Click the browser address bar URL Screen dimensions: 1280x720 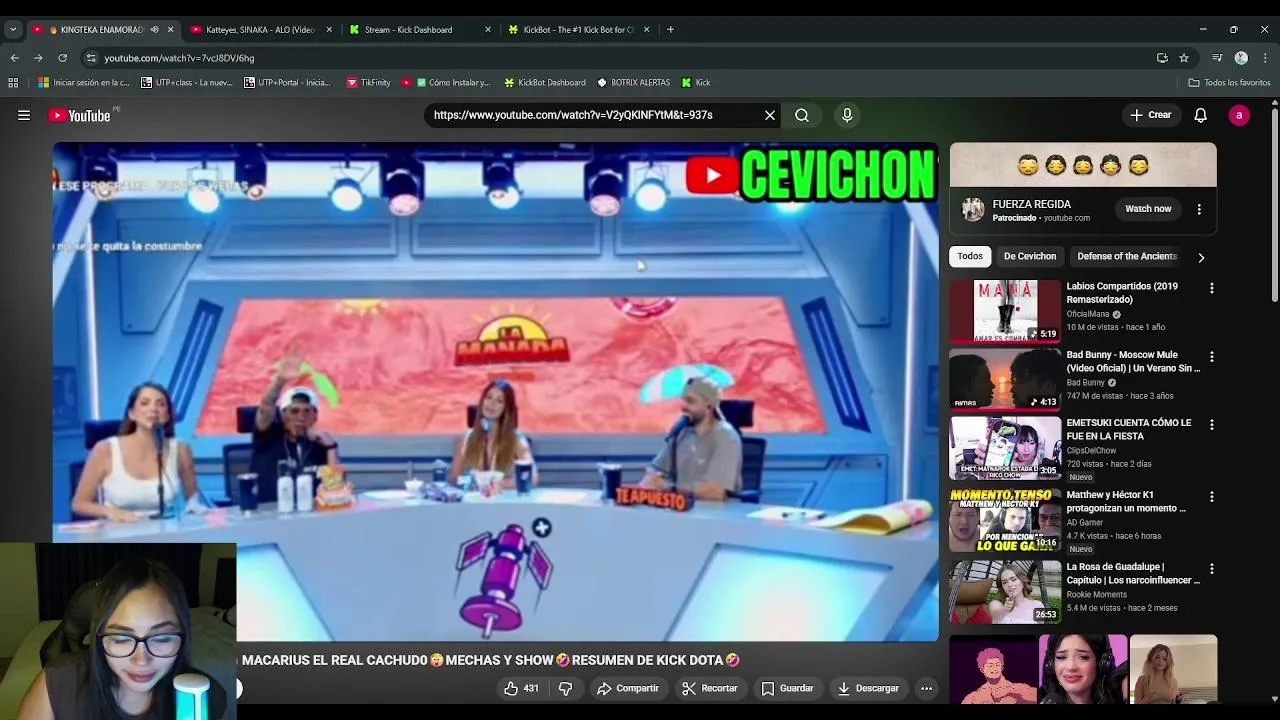pos(179,58)
